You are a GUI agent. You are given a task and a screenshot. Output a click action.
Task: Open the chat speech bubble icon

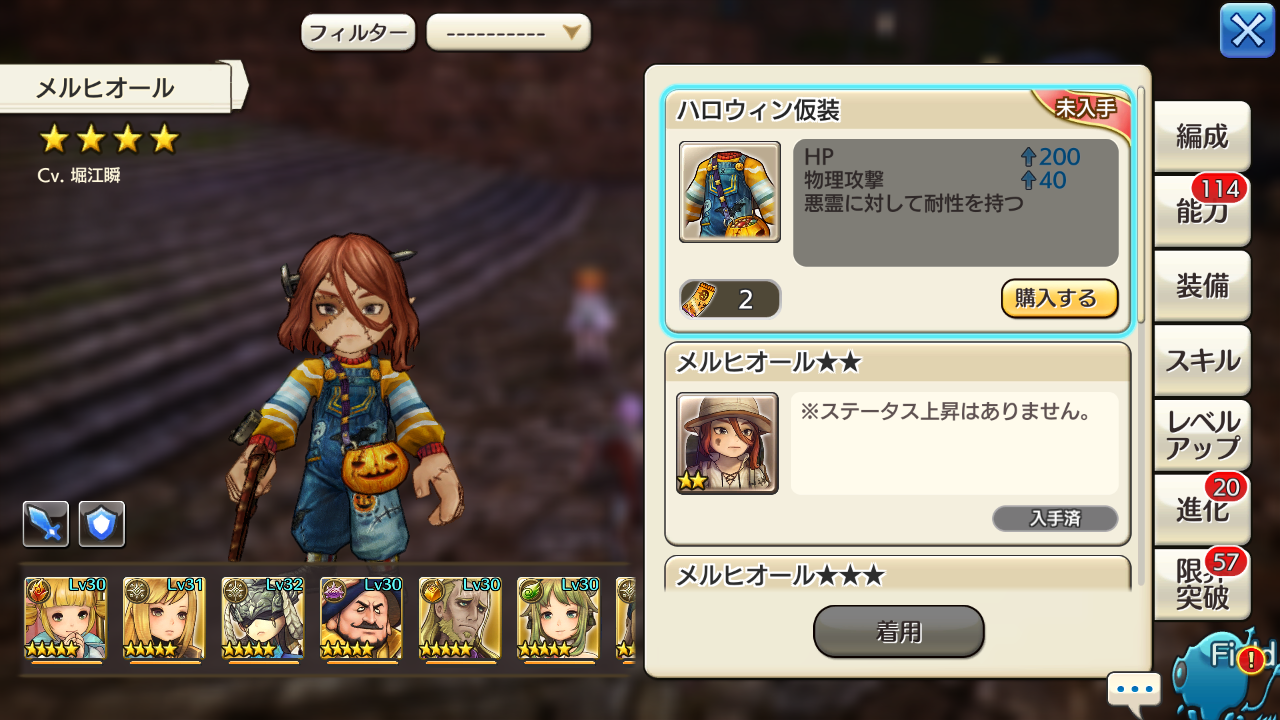click(x=1134, y=690)
